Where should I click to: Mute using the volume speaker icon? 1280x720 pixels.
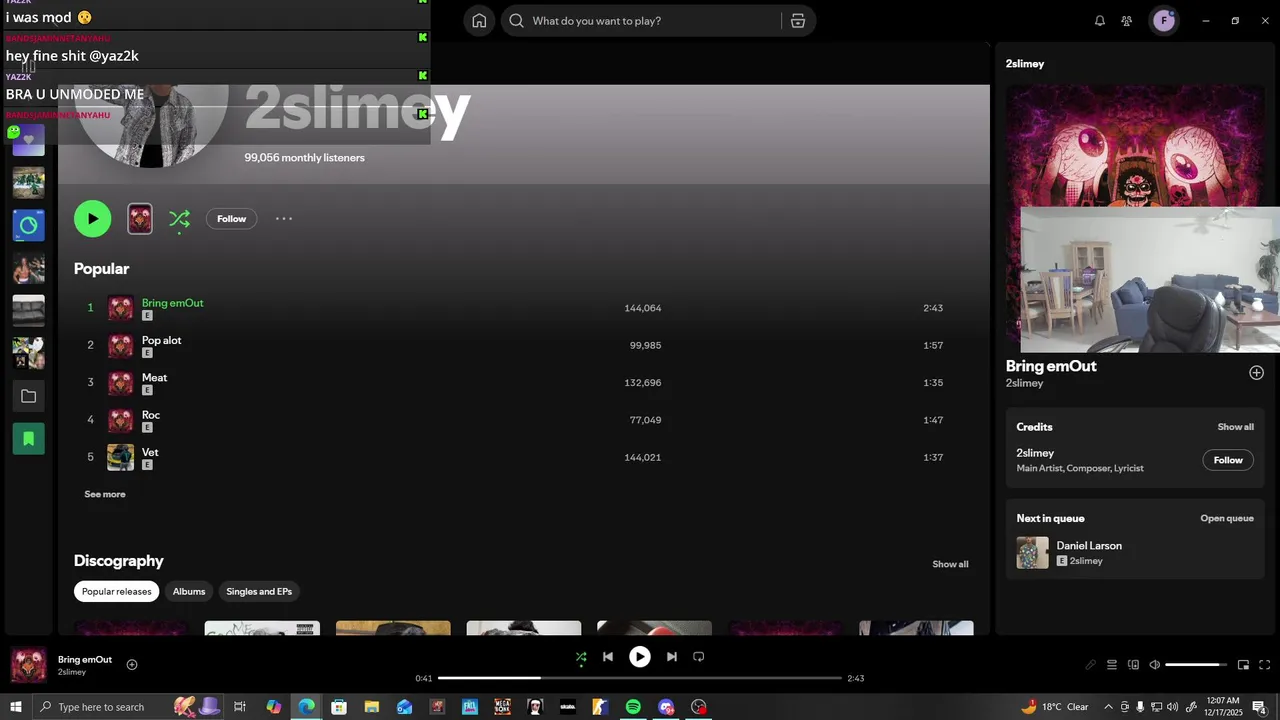point(1154,665)
